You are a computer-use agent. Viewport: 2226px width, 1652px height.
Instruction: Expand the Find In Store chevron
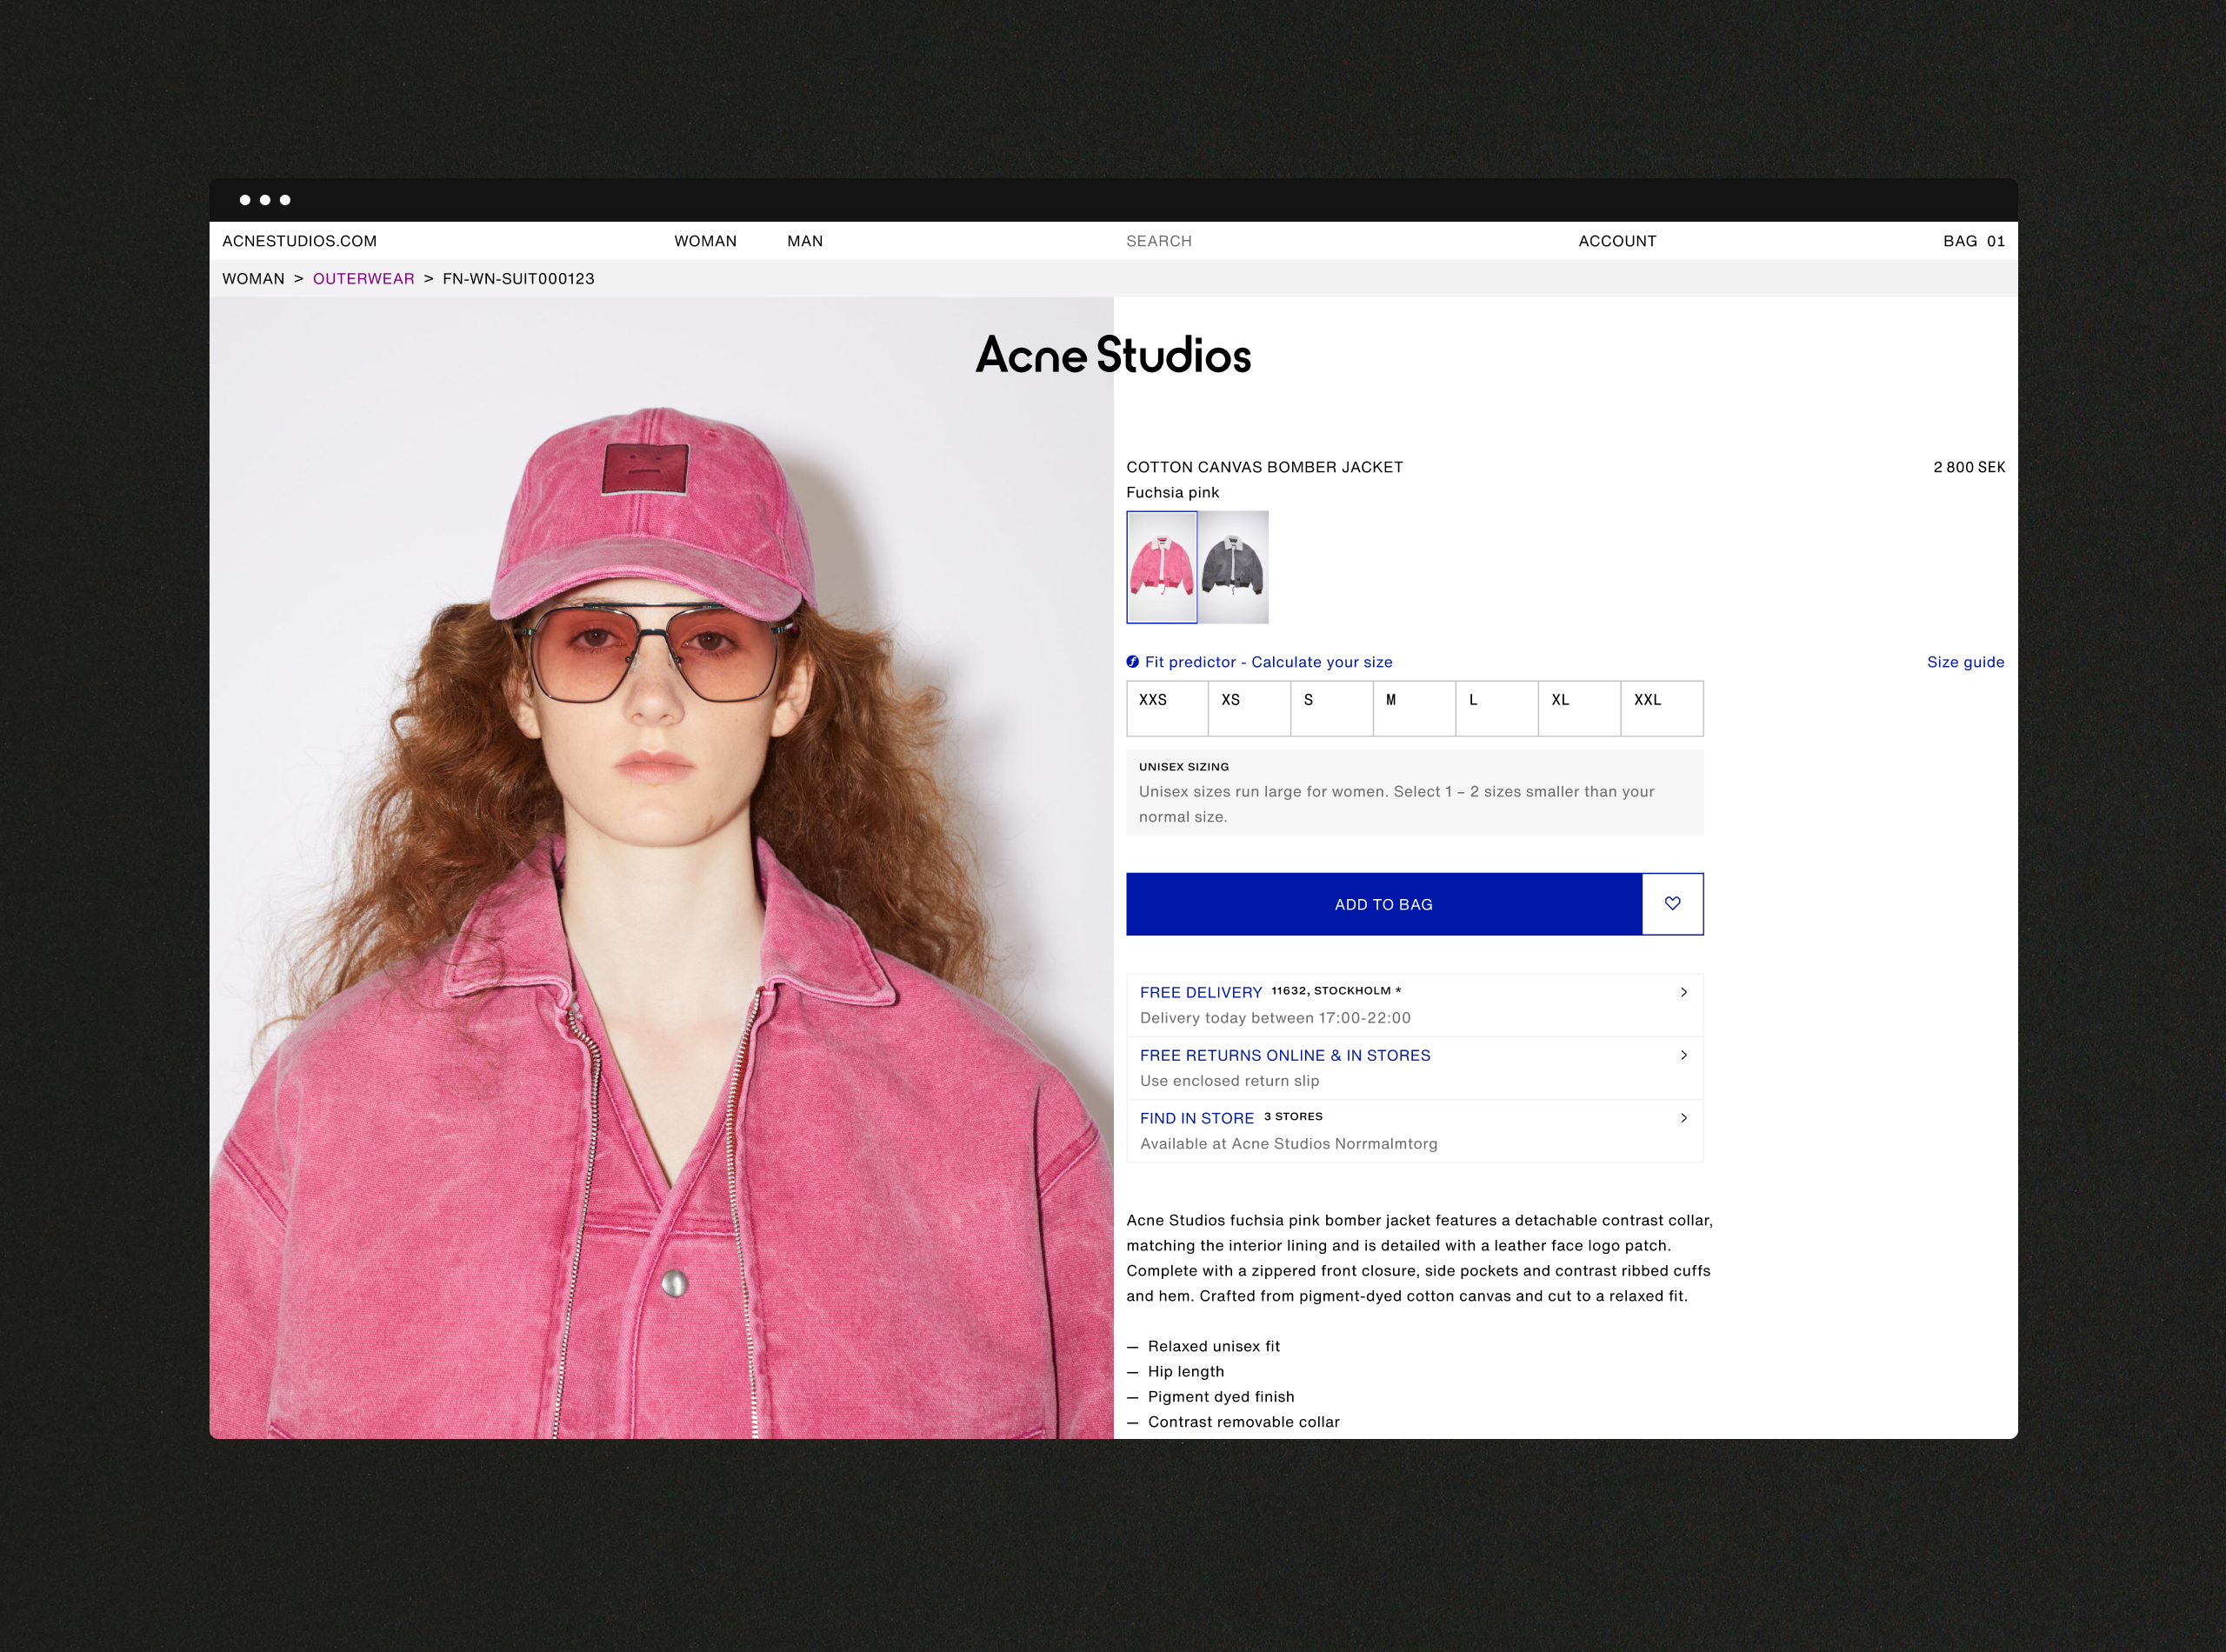1684,1118
